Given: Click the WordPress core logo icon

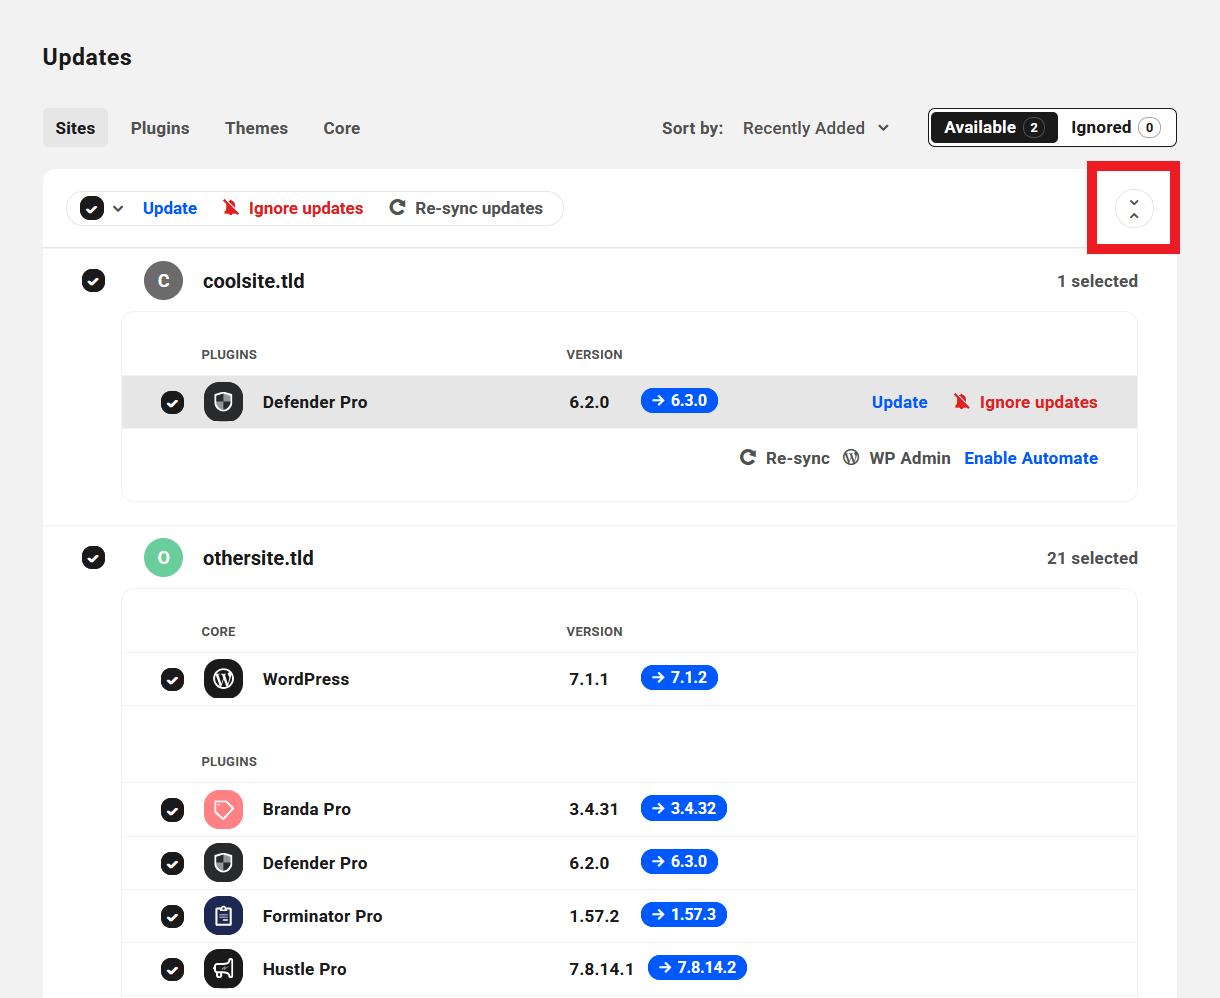Looking at the screenshot, I should tap(223, 679).
